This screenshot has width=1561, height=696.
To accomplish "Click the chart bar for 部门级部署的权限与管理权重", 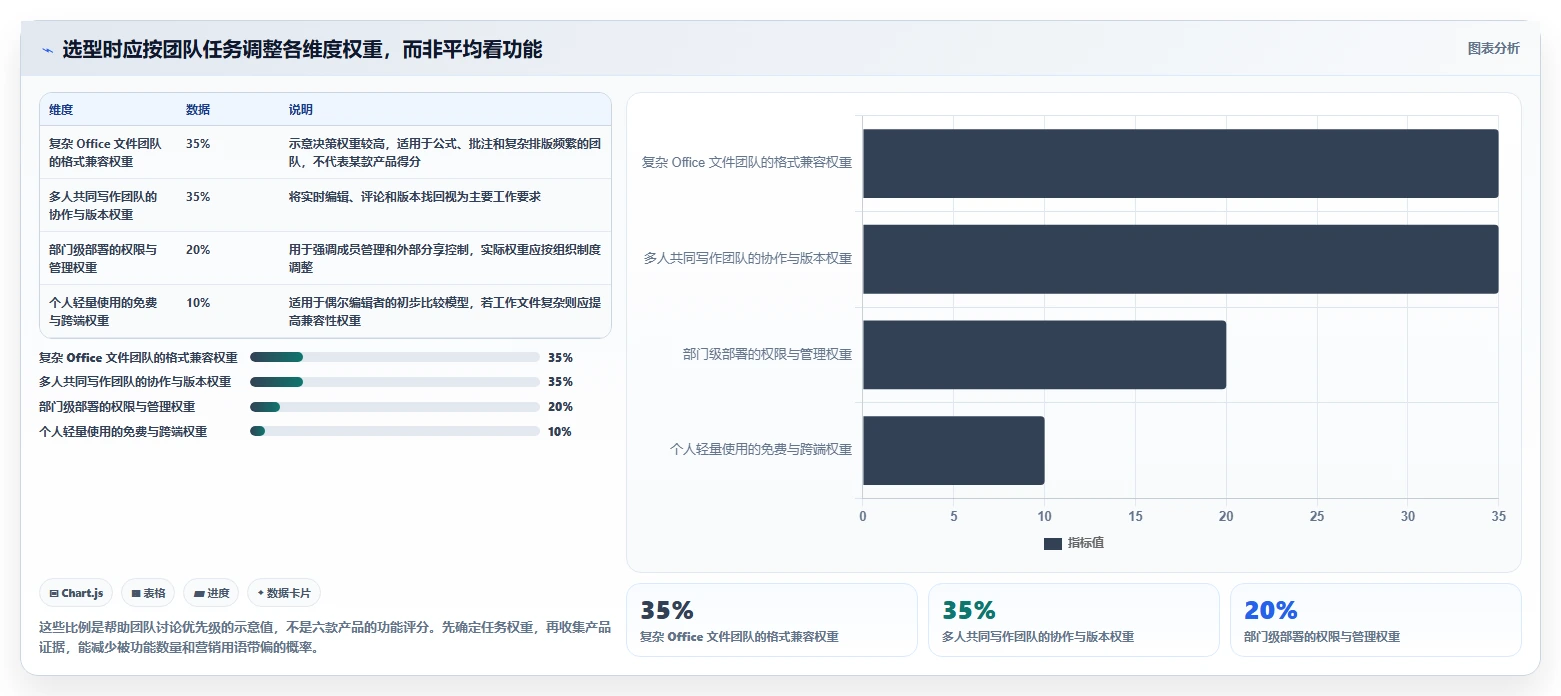I will (1044, 355).
